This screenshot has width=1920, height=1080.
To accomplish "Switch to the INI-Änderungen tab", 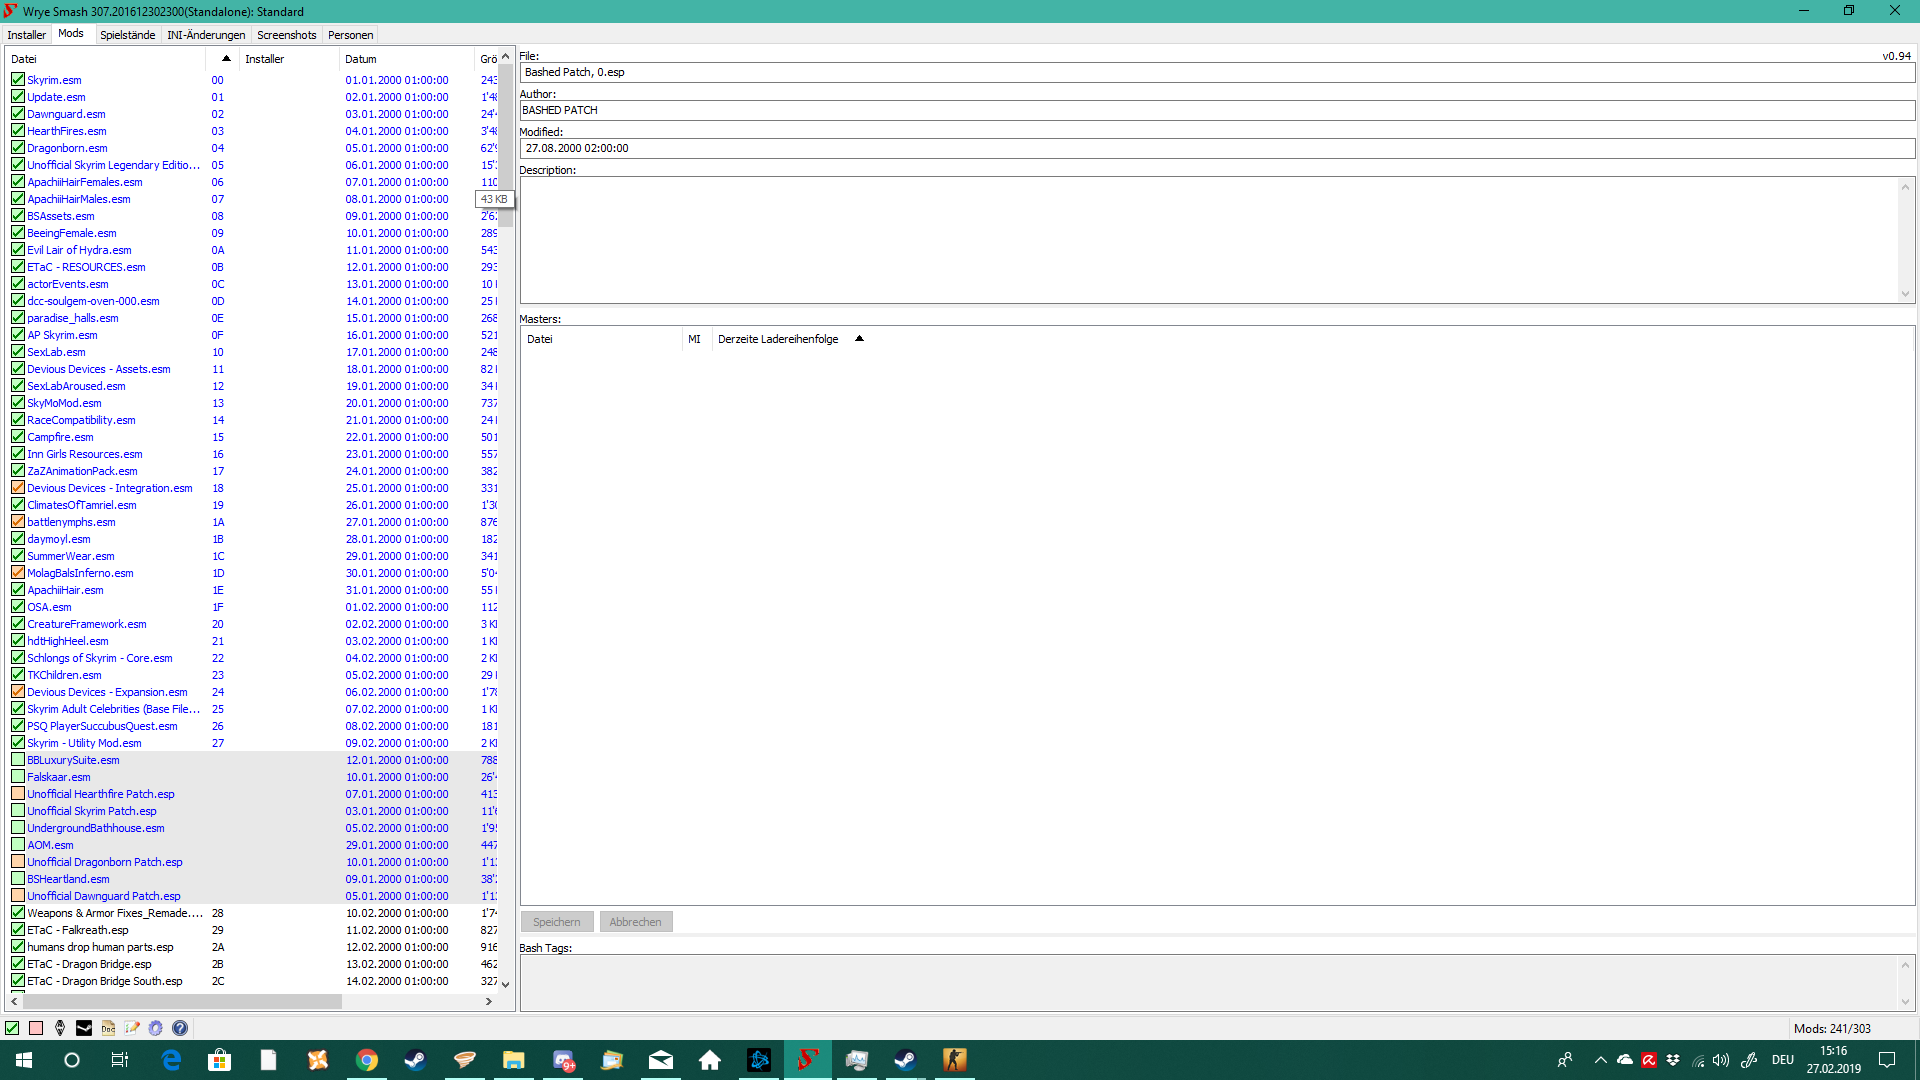I will pyautogui.click(x=206, y=35).
